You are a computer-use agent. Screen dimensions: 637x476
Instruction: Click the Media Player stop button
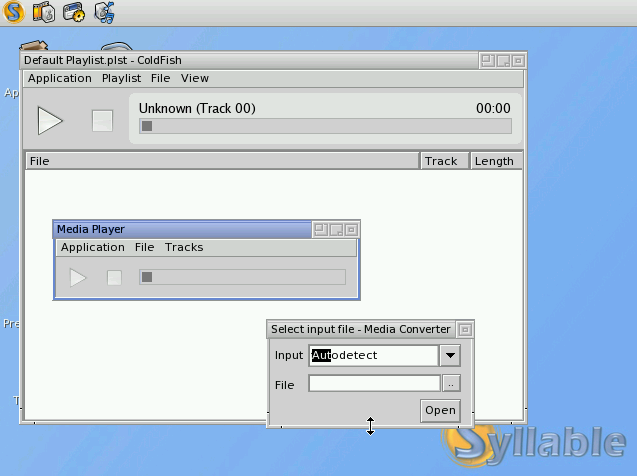click(114, 278)
